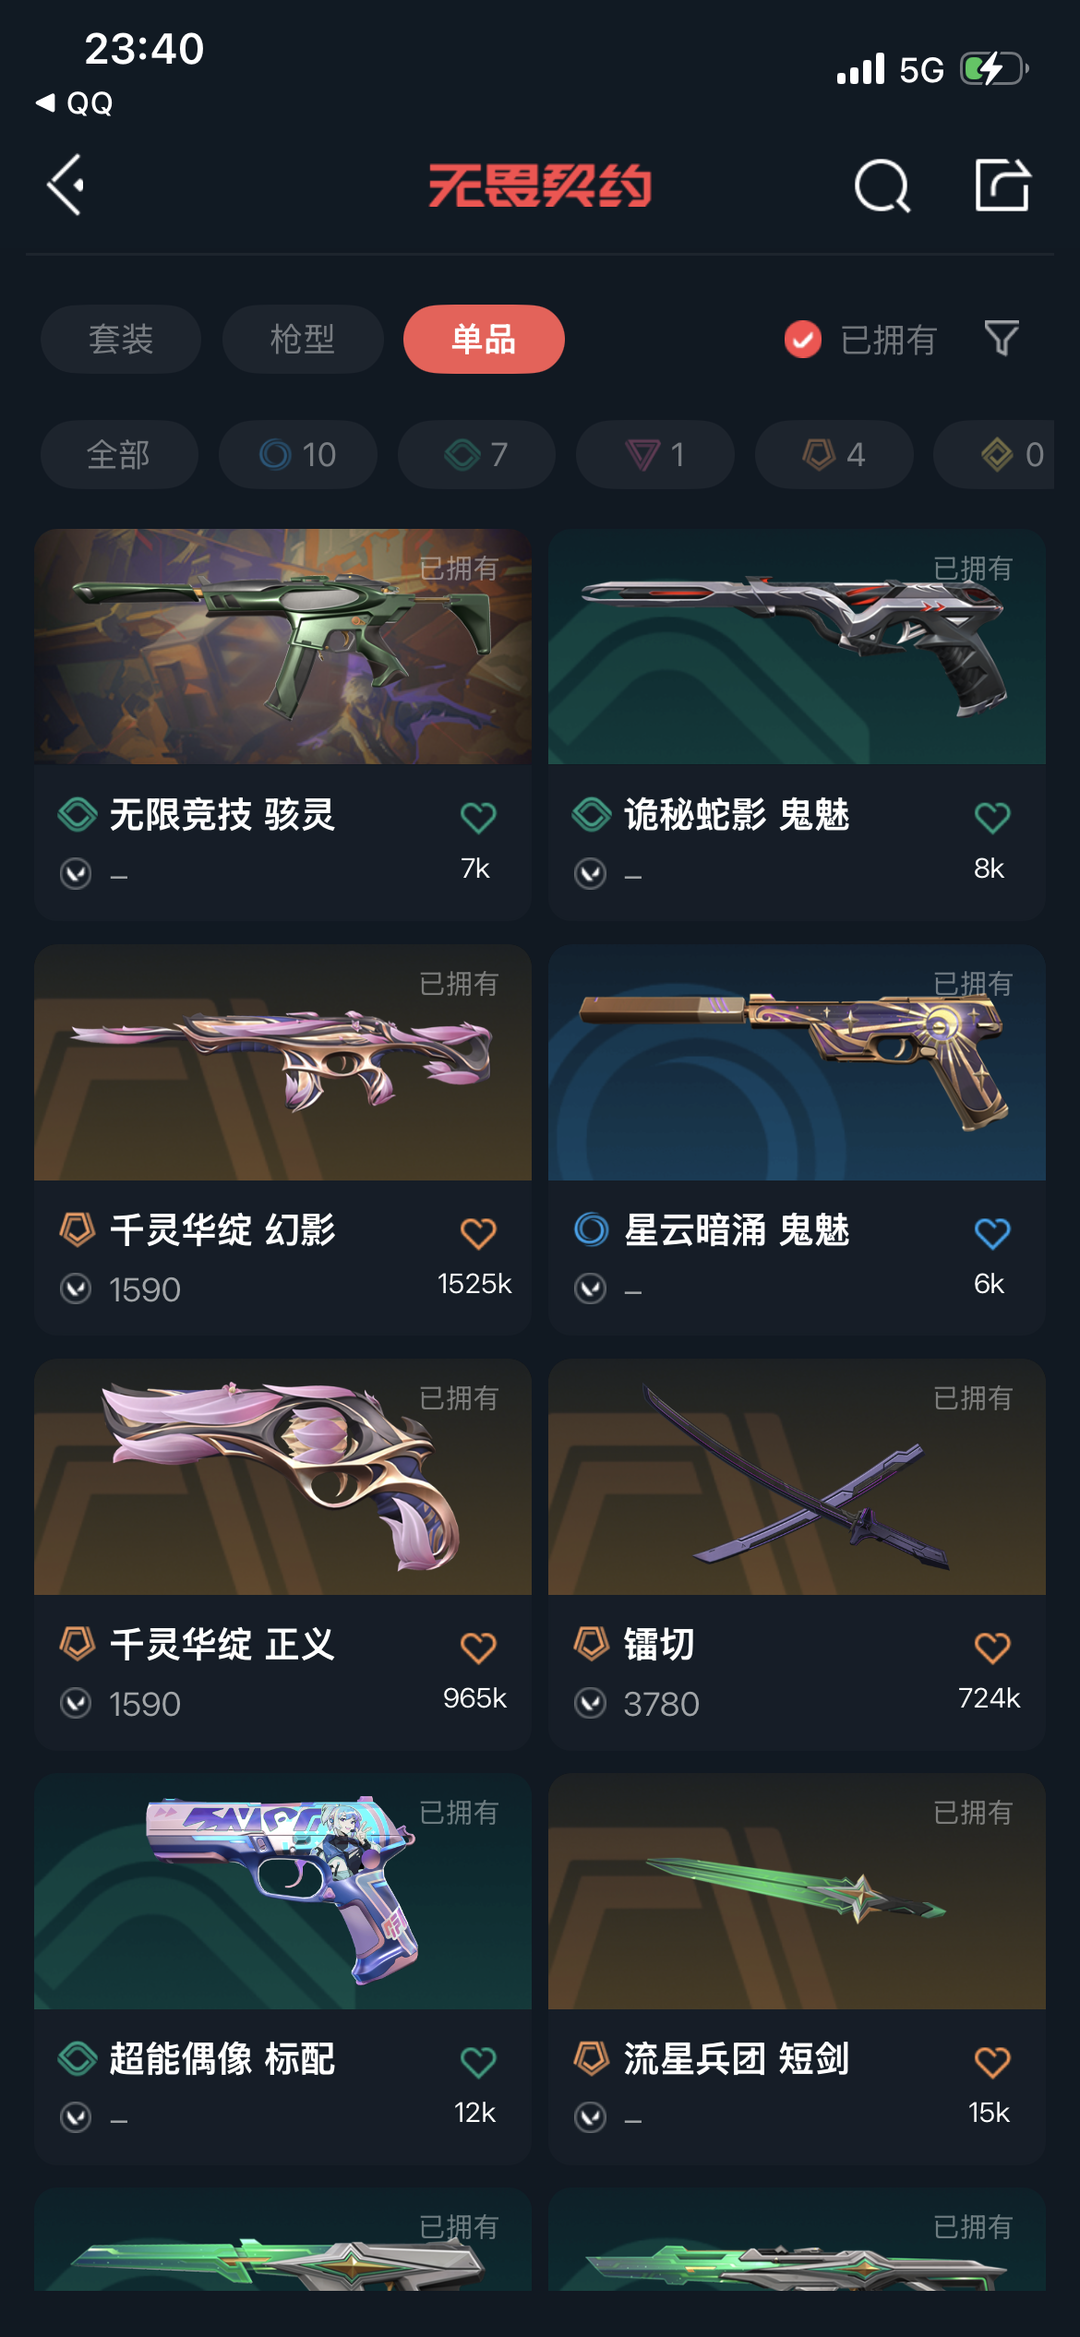
Task: Filter by green tier chip showing 7
Action: click(x=477, y=454)
